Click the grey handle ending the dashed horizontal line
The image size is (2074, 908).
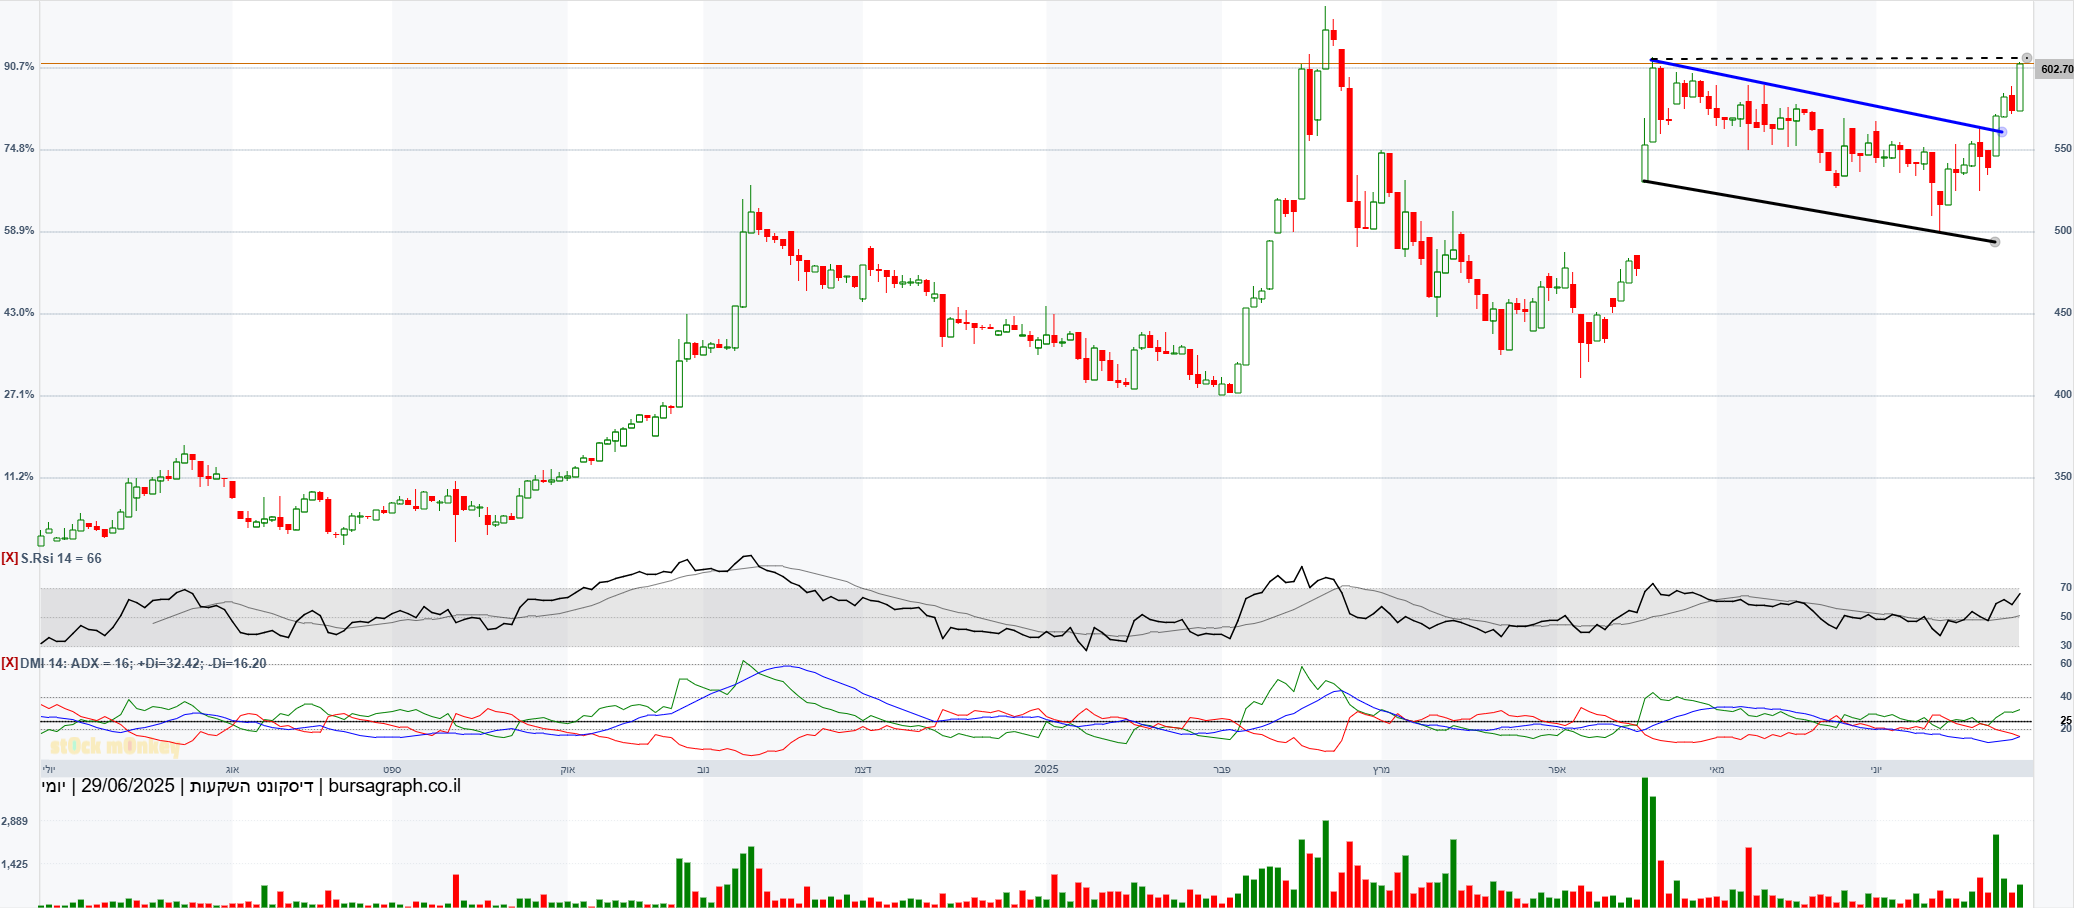[x=2027, y=58]
